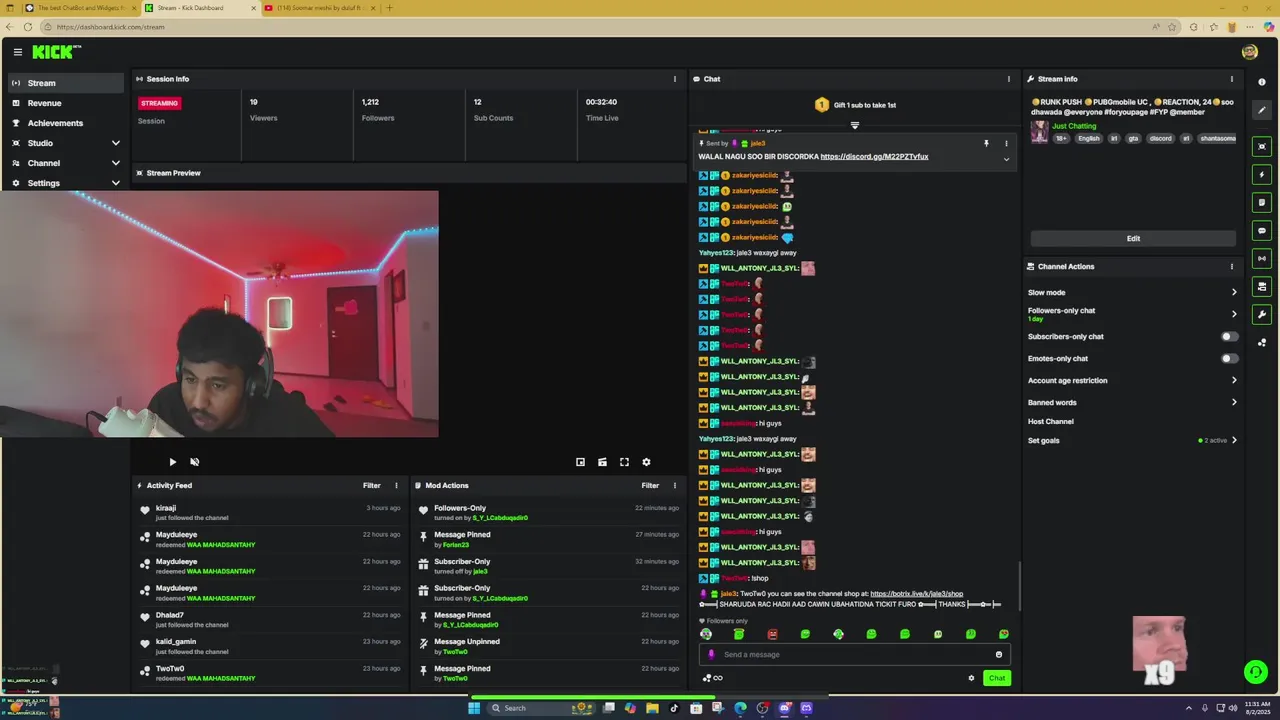This screenshot has width=1280, height=720.
Task: Open Banned words settings
Action: click(1132, 403)
